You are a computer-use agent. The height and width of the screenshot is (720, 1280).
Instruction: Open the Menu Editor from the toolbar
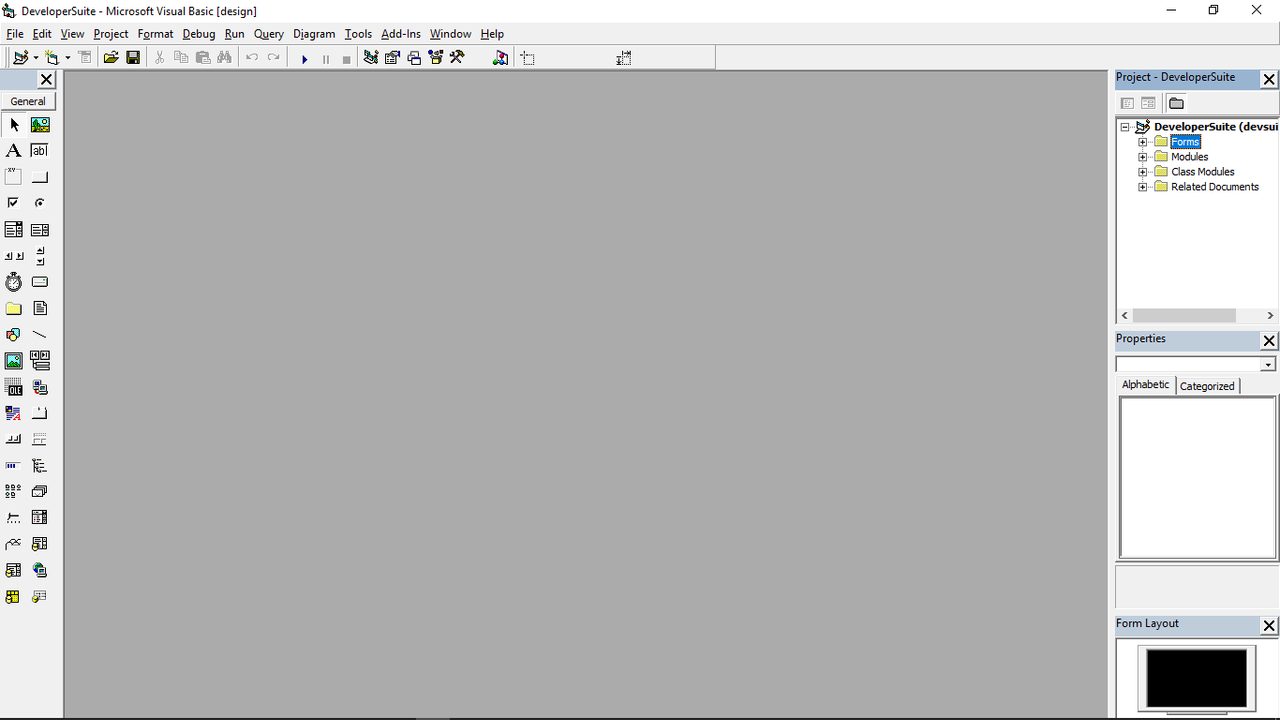point(85,58)
